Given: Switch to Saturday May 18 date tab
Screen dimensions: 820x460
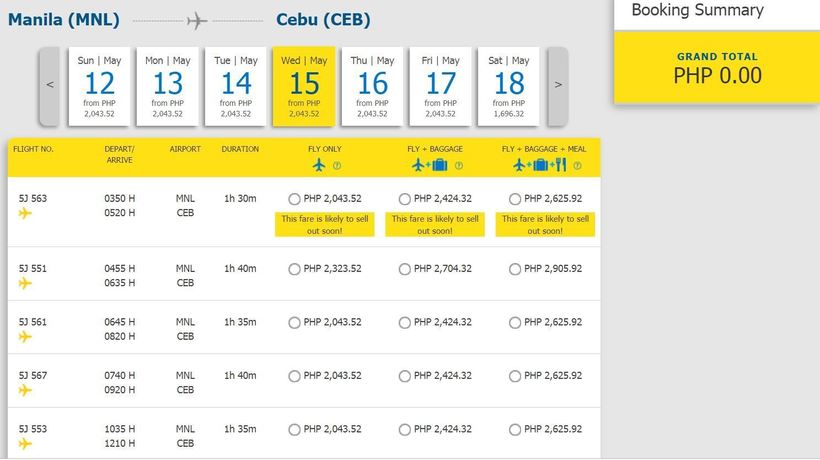Looking at the screenshot, I should pyautogui.click(x=509, y=87).
